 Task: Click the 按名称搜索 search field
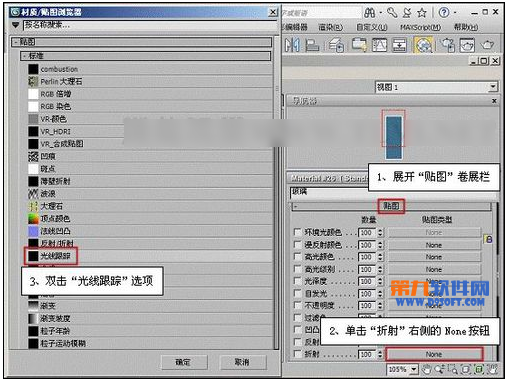point(150,25)
